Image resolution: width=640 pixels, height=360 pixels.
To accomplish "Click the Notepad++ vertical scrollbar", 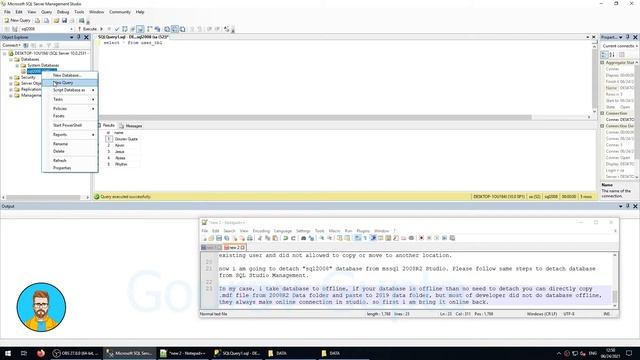I will (615, 280).
